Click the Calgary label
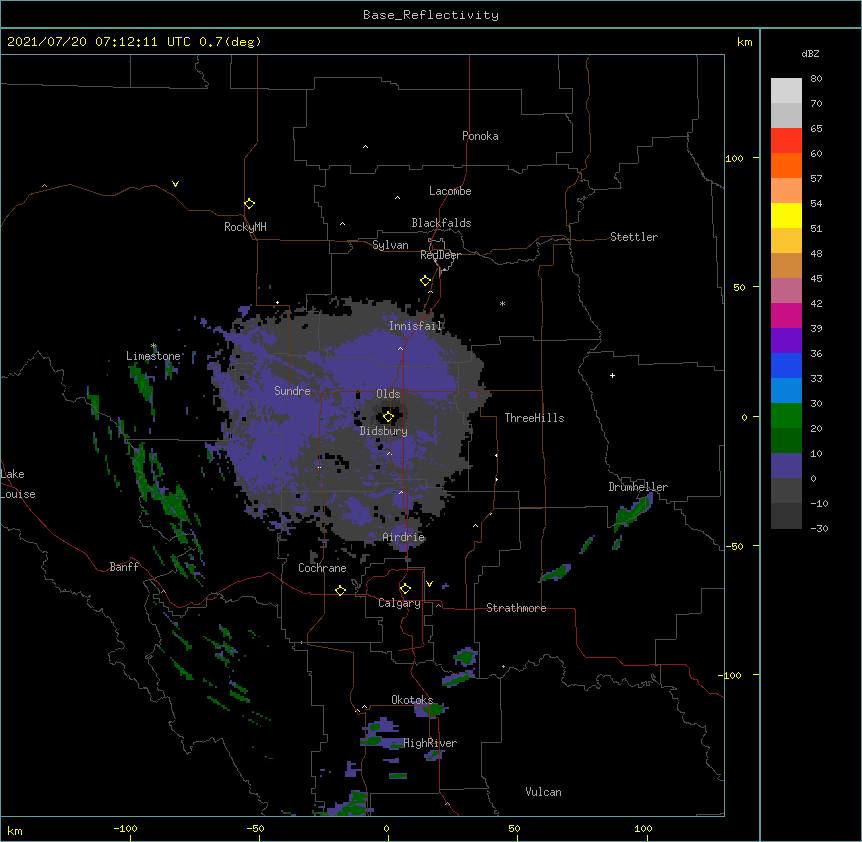The image size is (862, 842). coord(399,603)
